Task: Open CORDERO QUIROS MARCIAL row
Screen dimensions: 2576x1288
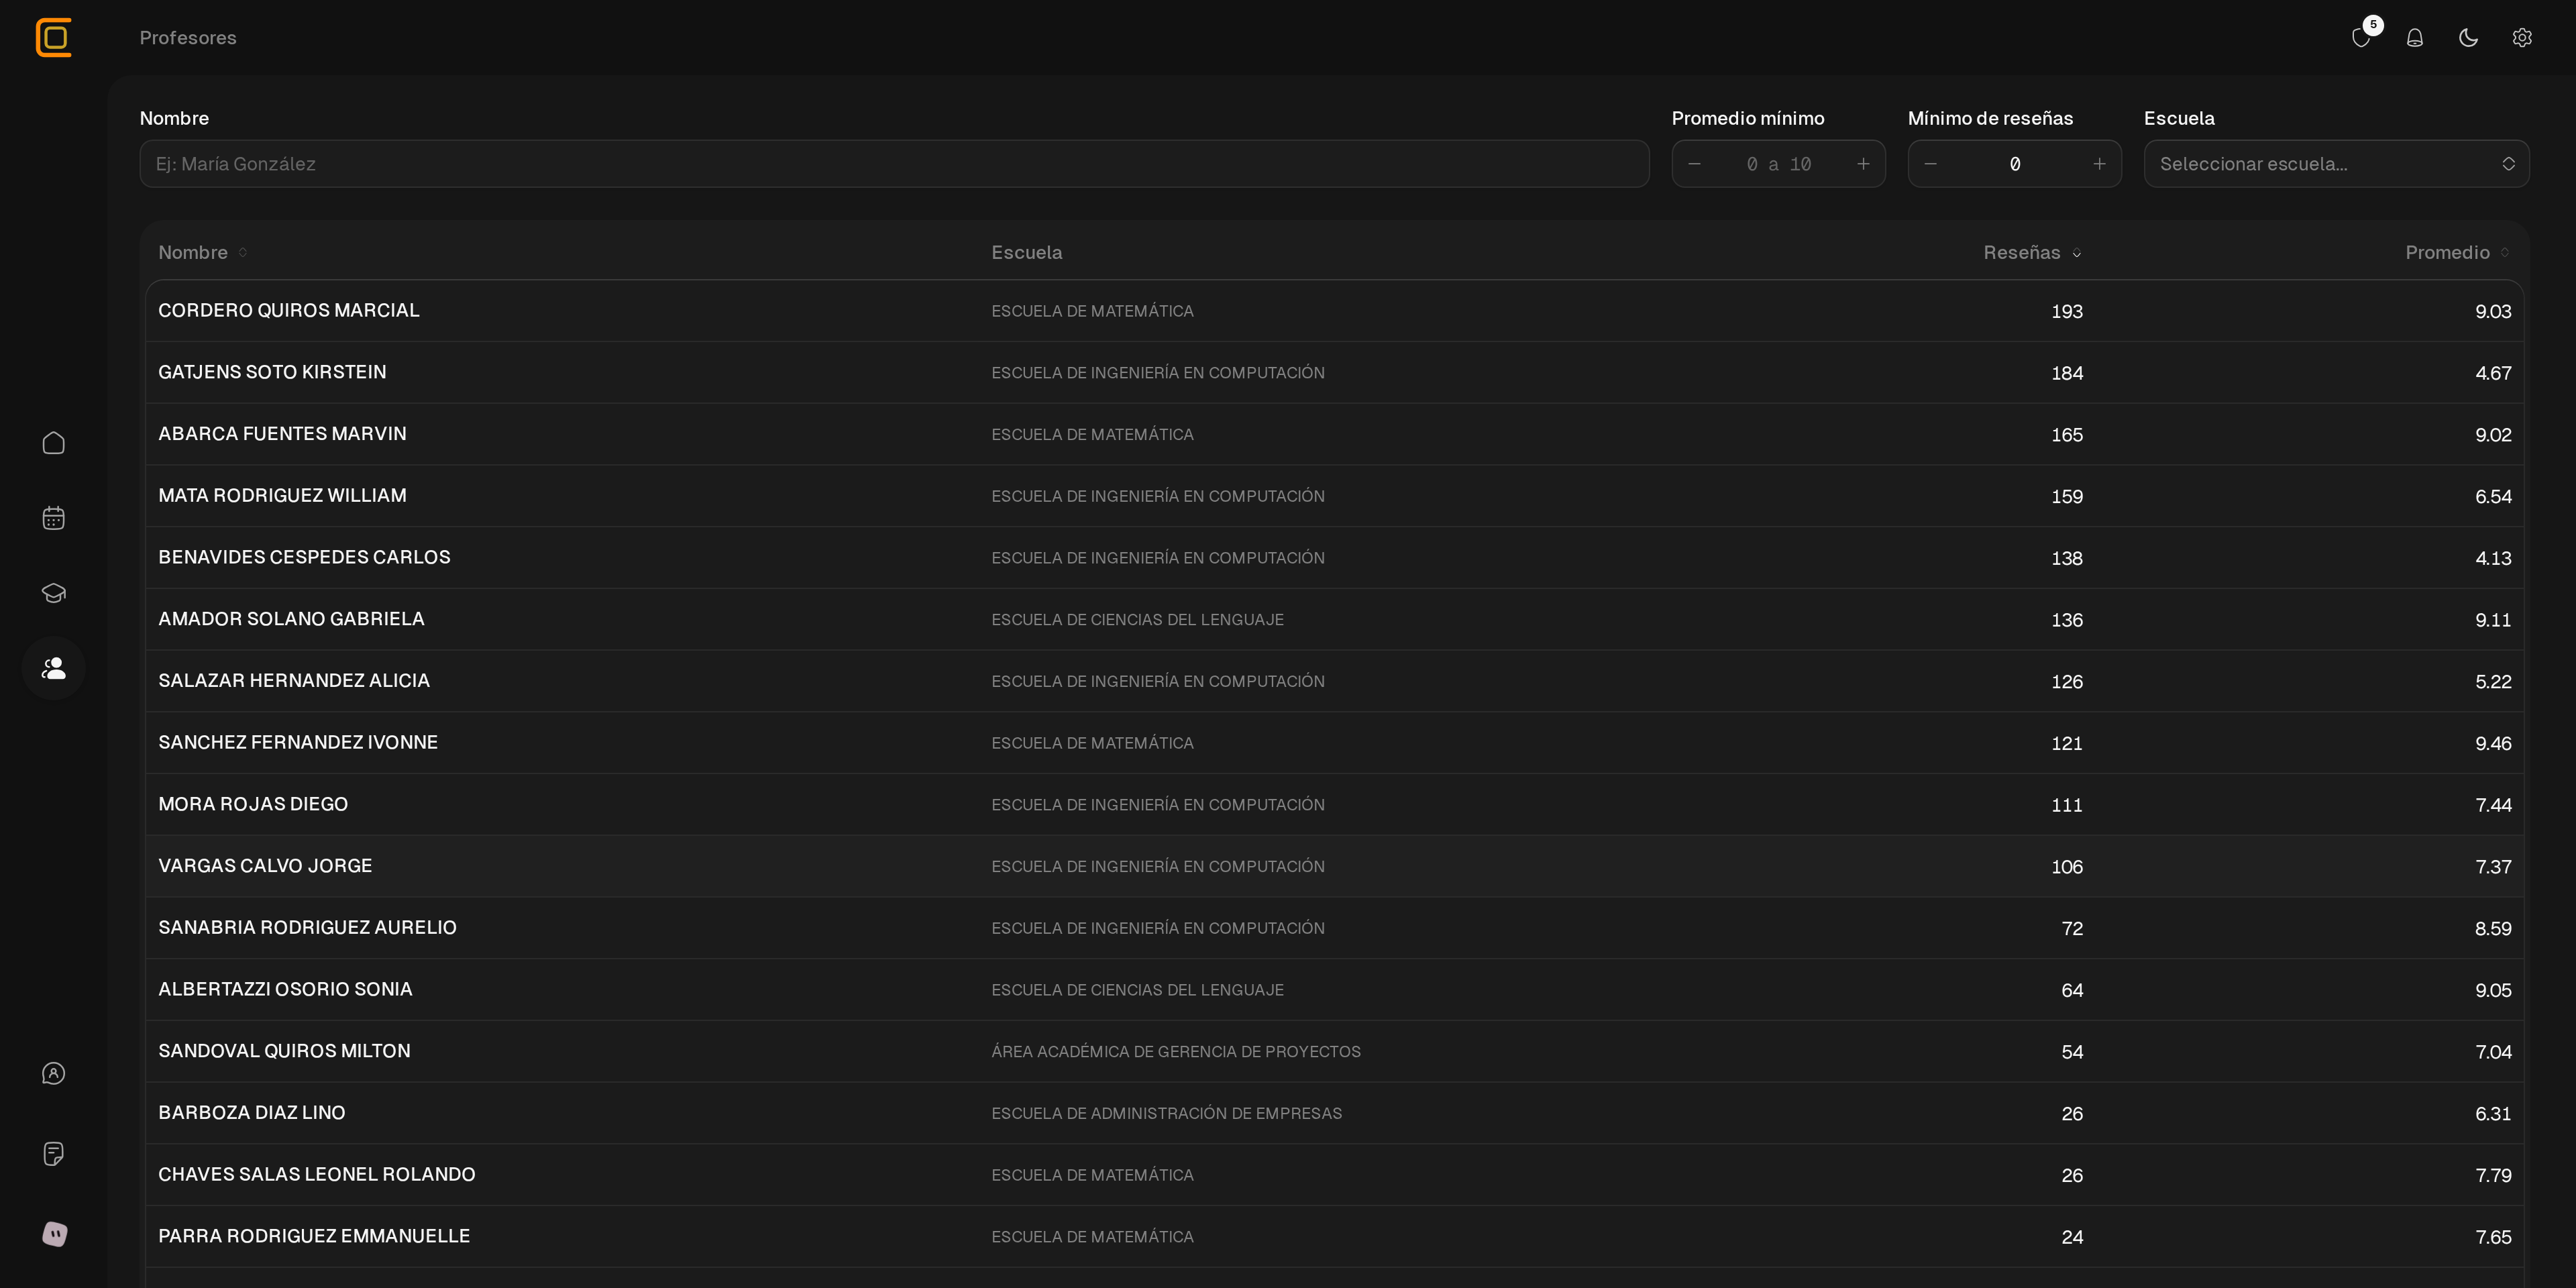Action: 1335,311
